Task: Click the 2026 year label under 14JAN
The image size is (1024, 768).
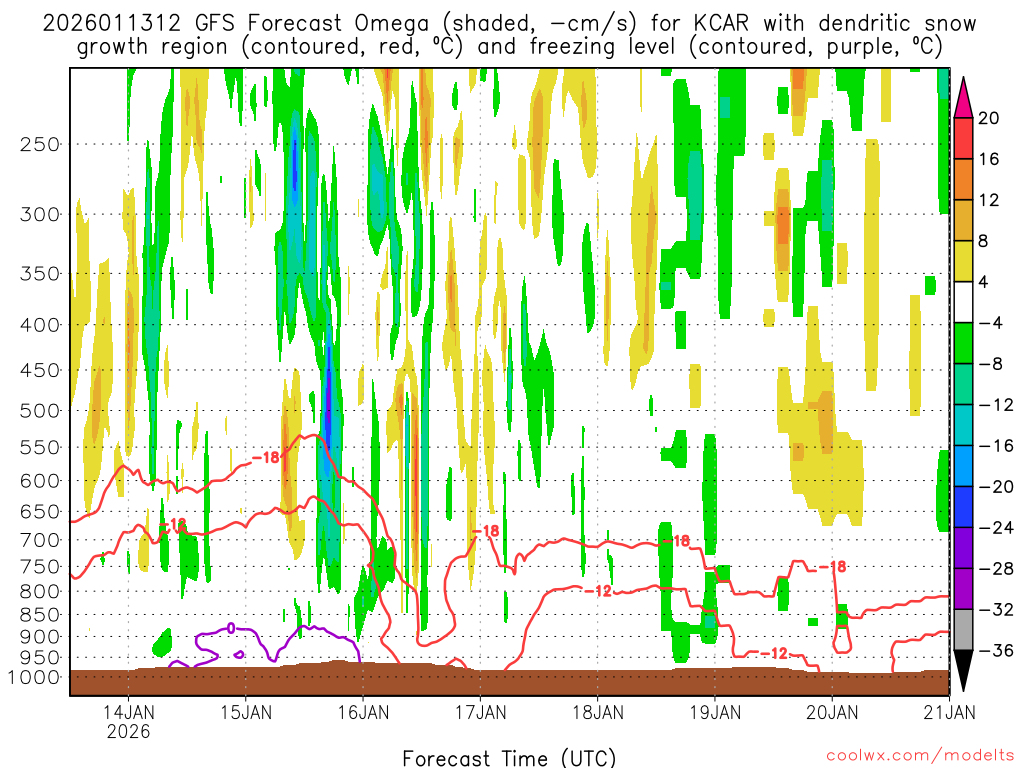Action: [129, 731]
